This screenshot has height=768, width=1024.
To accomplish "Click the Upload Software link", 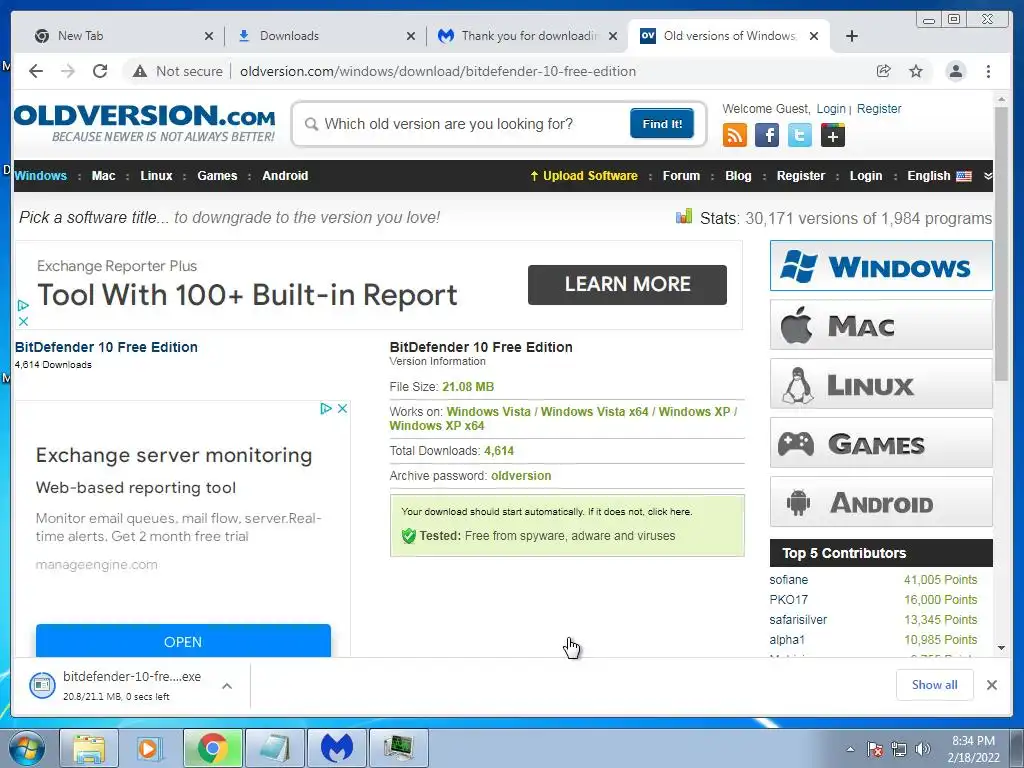I will [583, 176].
